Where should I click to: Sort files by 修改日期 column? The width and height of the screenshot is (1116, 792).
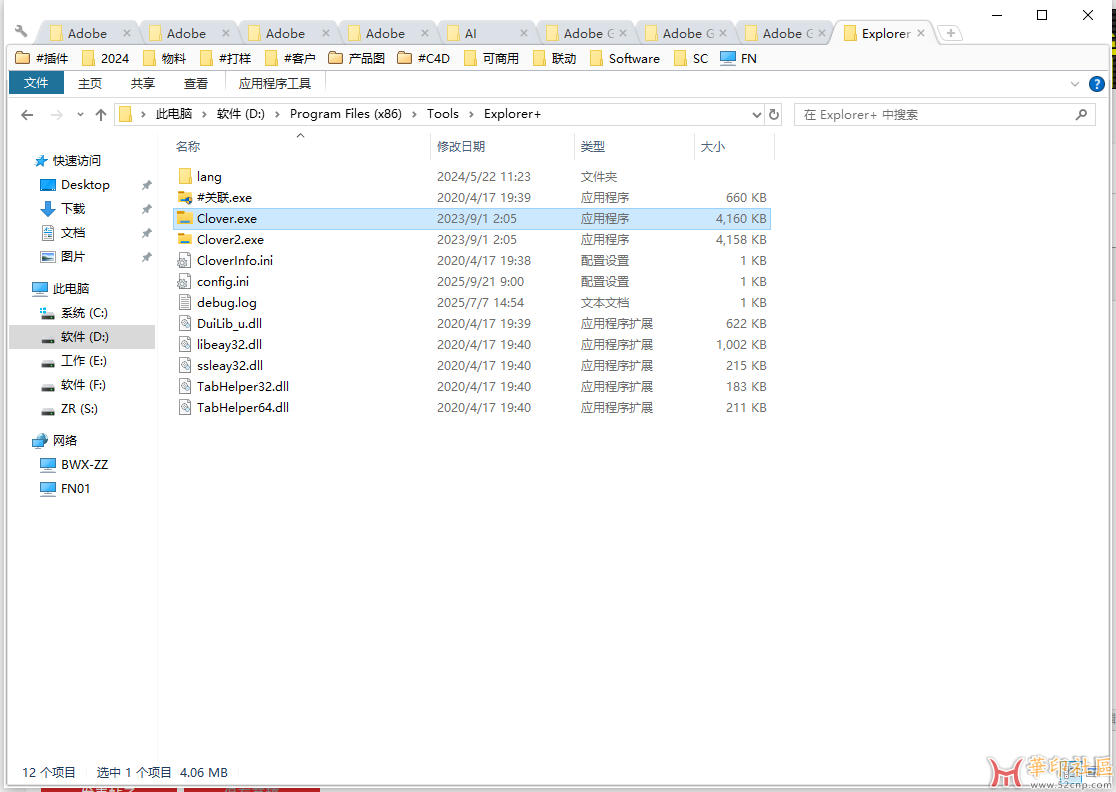point(461,146)
